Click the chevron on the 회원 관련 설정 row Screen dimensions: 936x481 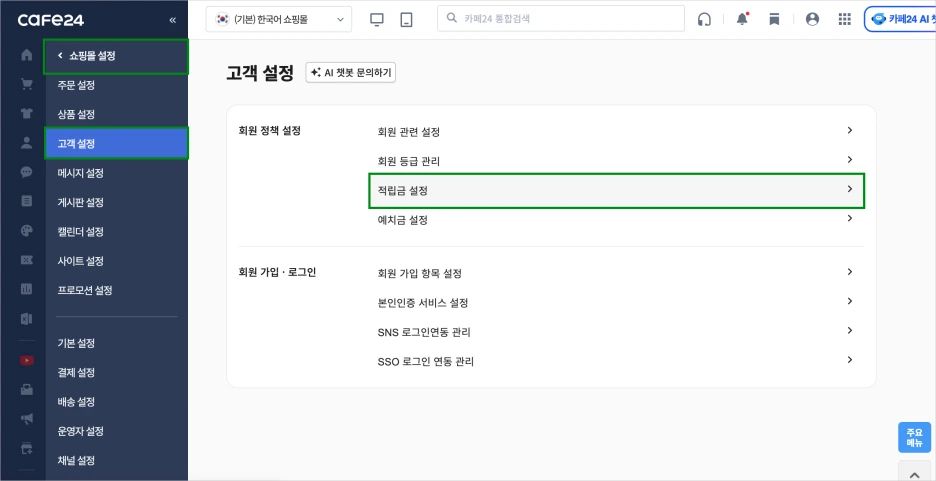850,130
